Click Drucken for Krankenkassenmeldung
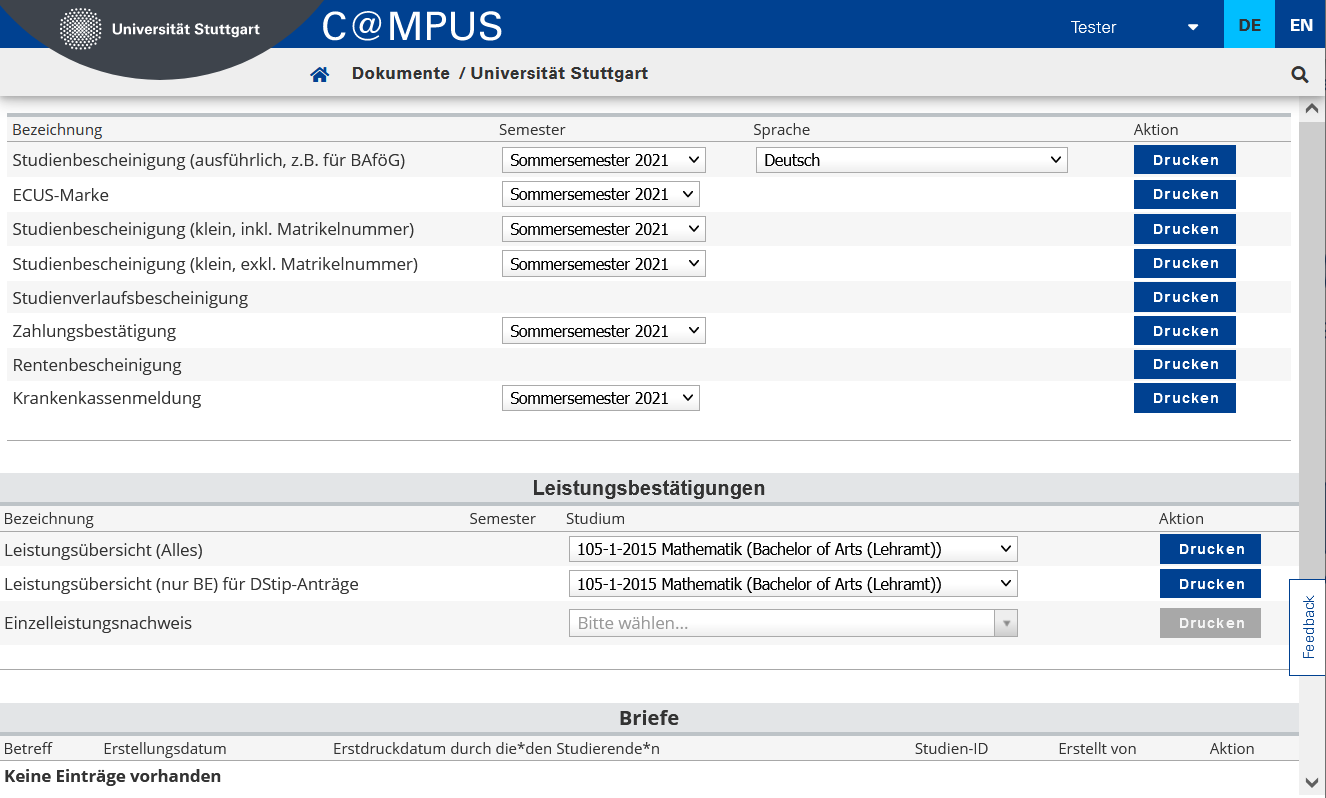1326x798 pixels. (1185, 398)
